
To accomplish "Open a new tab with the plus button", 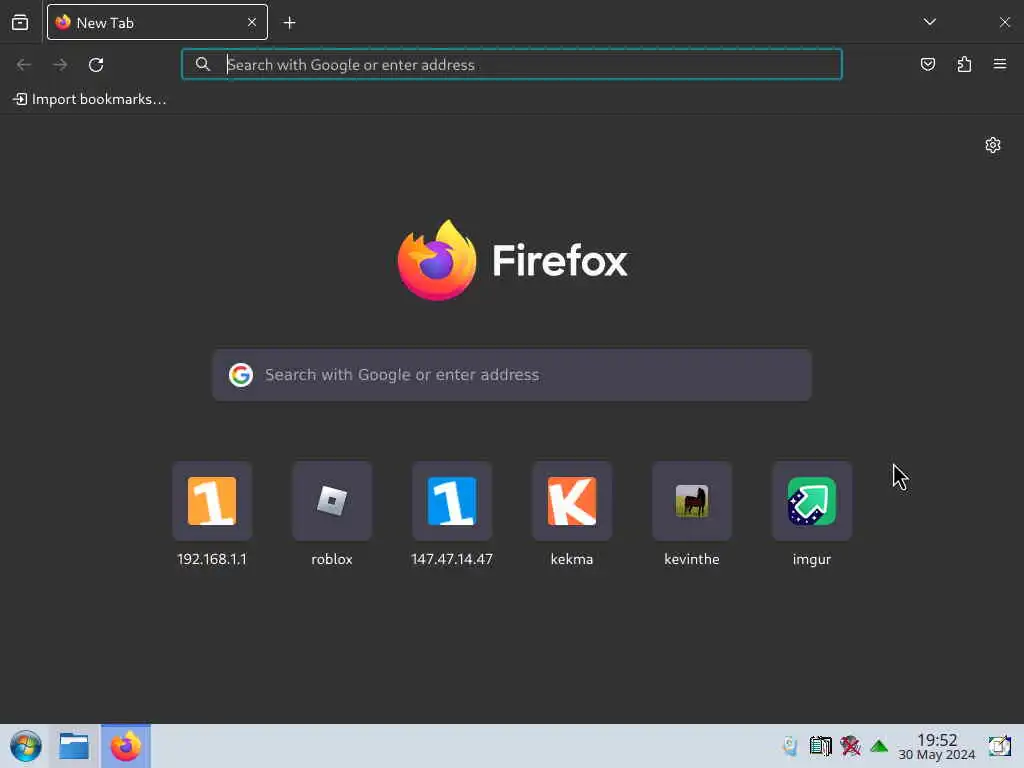I will pyautogui.click(x=289, y=23).
